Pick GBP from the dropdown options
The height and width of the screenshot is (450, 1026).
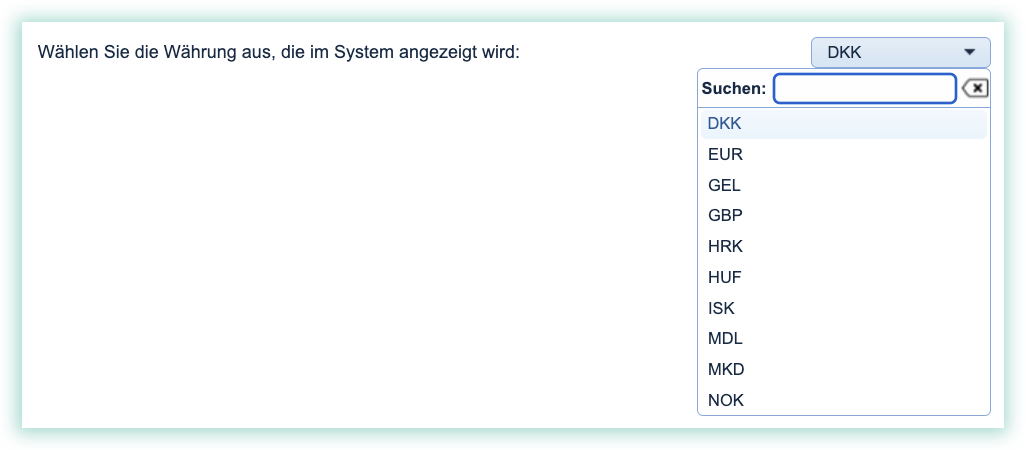[x=724, y=216]
